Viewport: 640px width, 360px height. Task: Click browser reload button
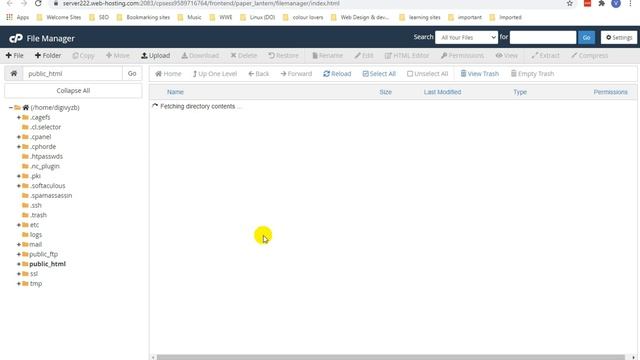[38, 3]
